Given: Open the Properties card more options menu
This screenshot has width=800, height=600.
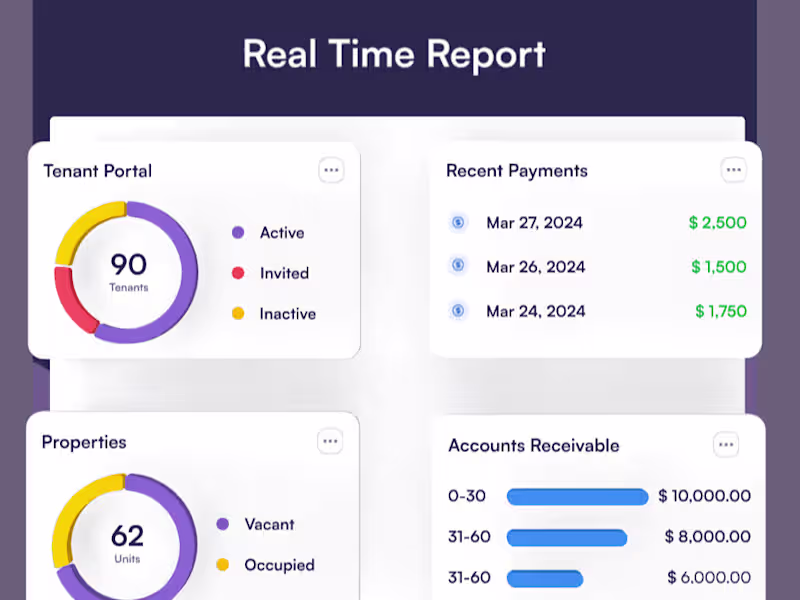Looking at the screenshot, I should (x=330, y=441).
